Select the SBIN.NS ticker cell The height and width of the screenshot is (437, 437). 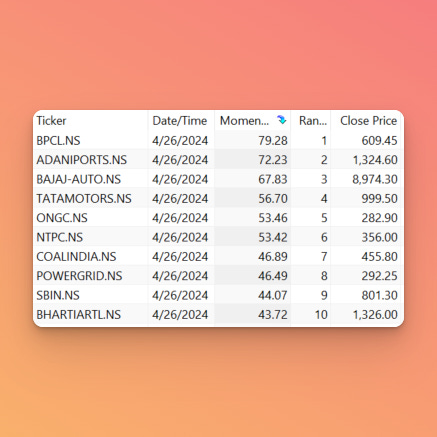pos(58,295)
